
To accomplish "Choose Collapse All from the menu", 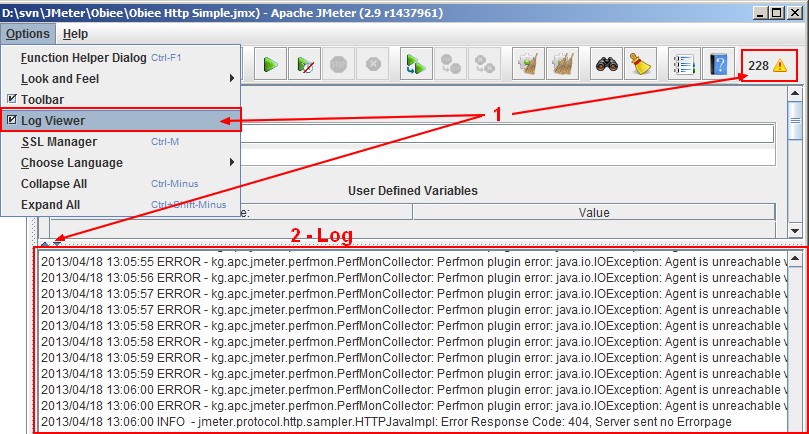I will coord(53,183).
